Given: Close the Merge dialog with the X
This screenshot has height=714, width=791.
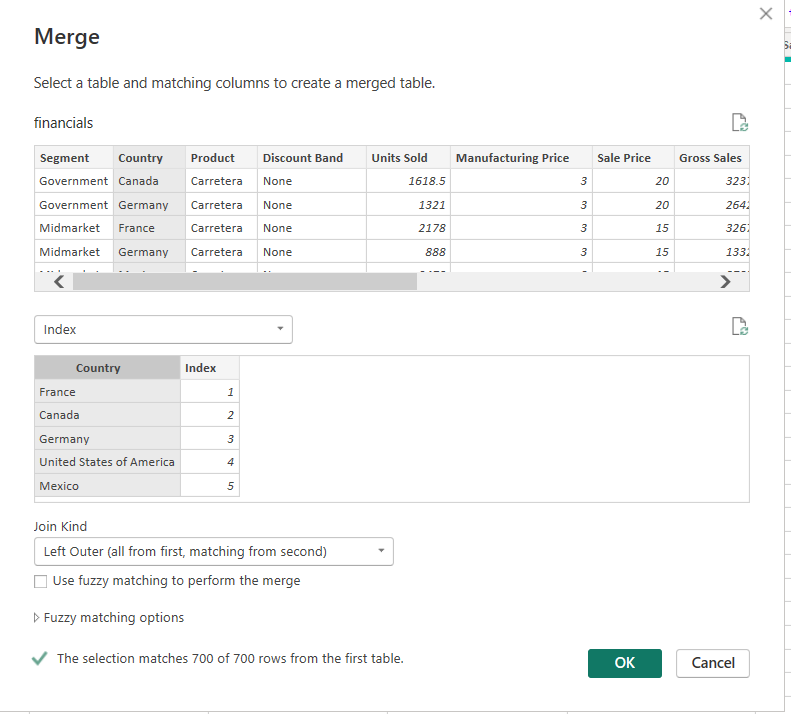Looking at the screenshot, I should pos(766,14).
